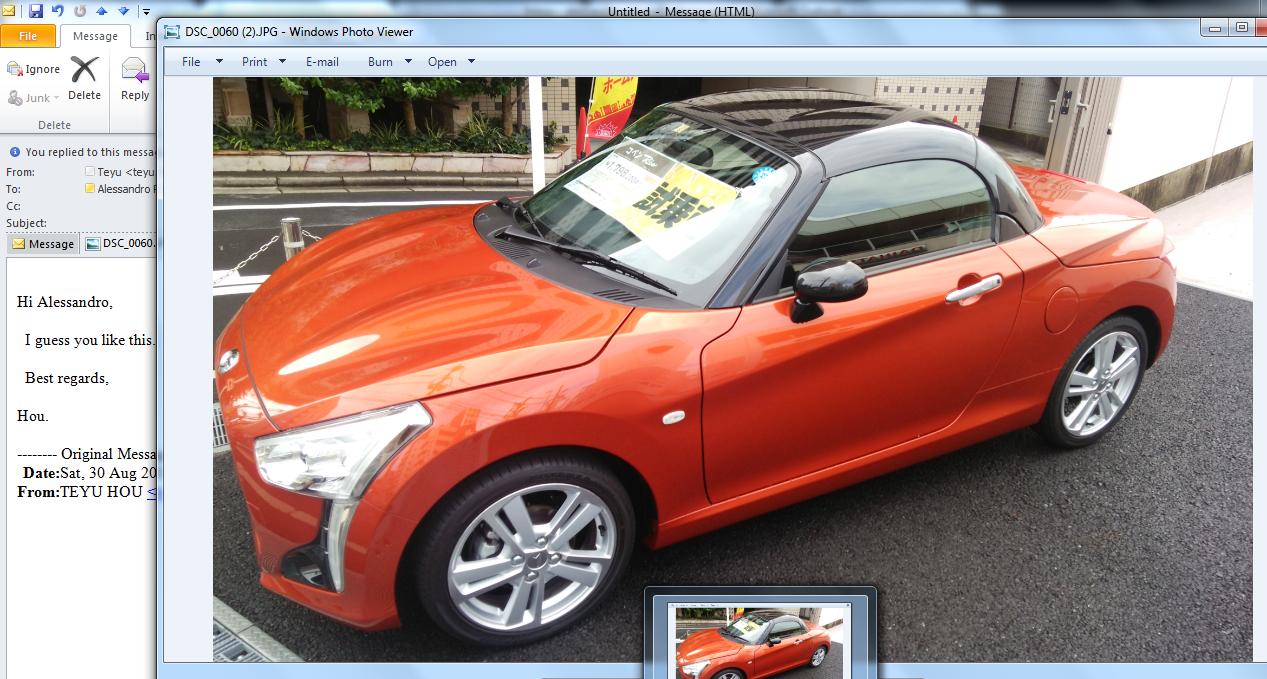Screen dimensions: 1267x679
Task: Delete the email with the X icon
Action: pos(84,71)
